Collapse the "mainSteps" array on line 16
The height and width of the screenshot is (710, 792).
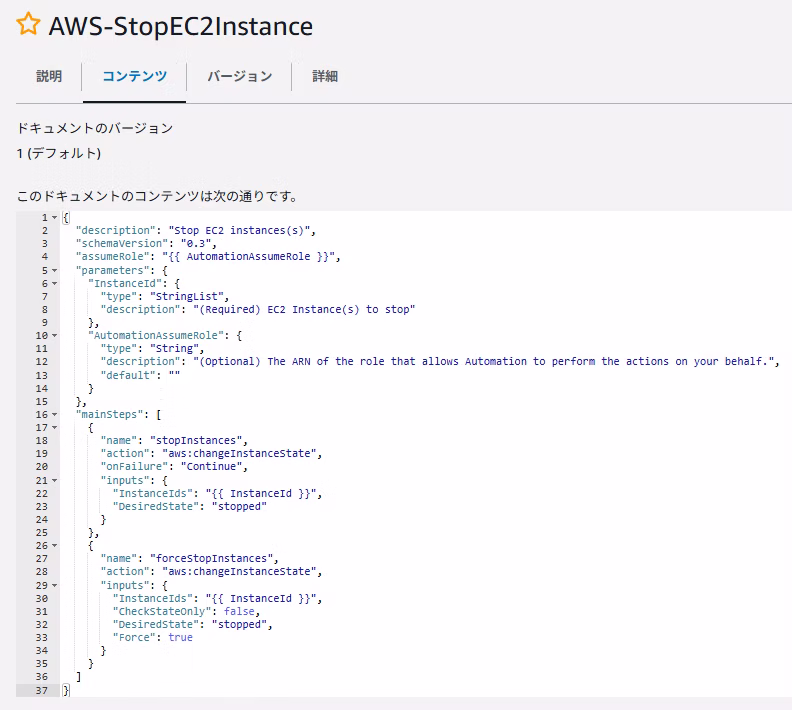click(55, 415)
